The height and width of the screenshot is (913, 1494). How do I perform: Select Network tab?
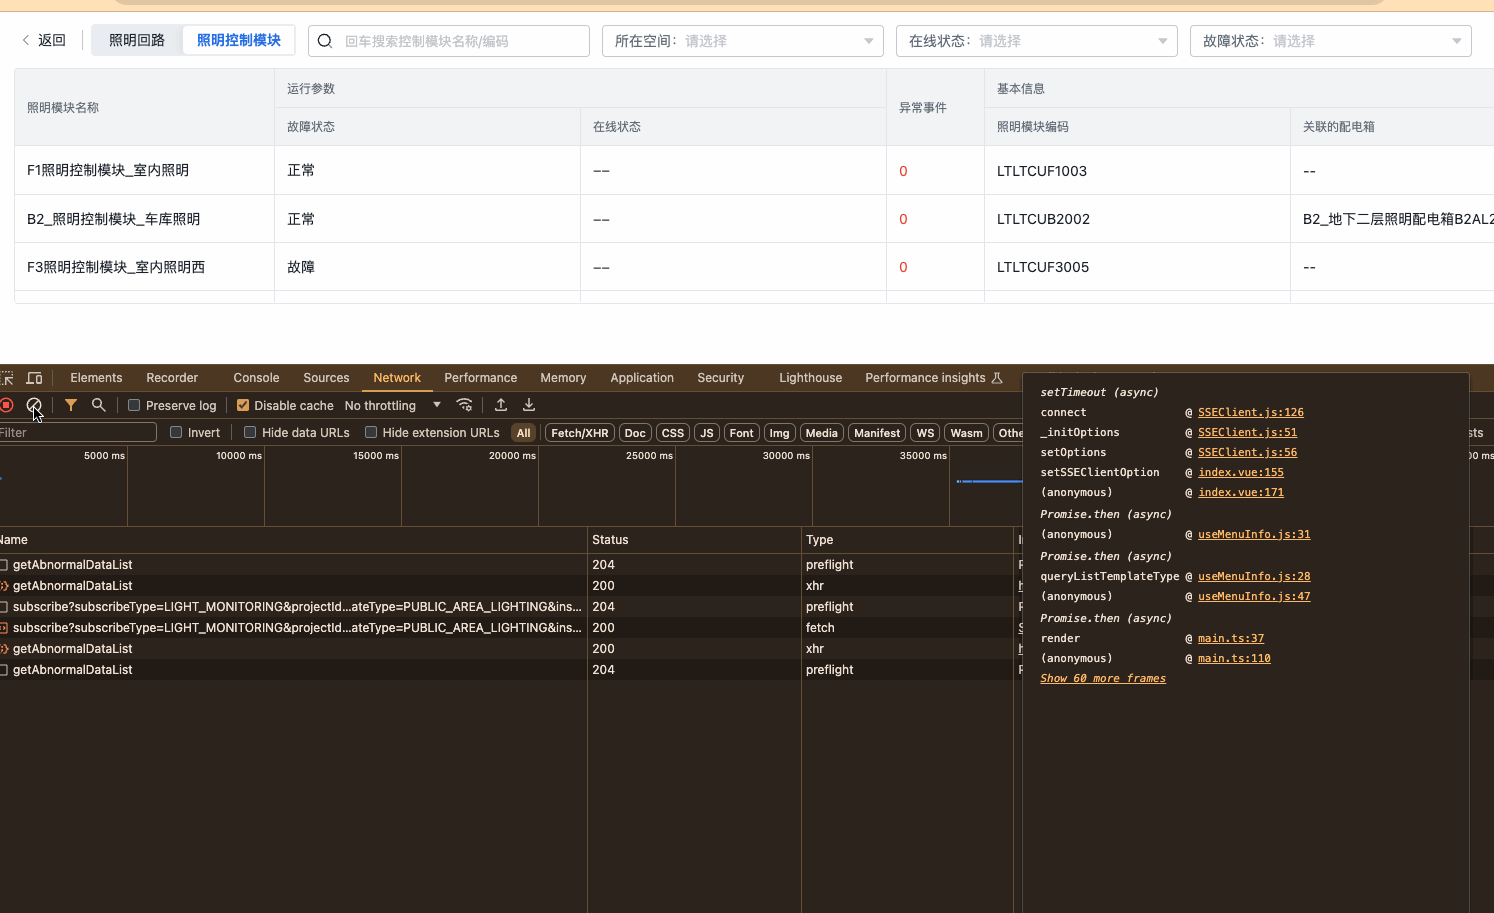397,378
